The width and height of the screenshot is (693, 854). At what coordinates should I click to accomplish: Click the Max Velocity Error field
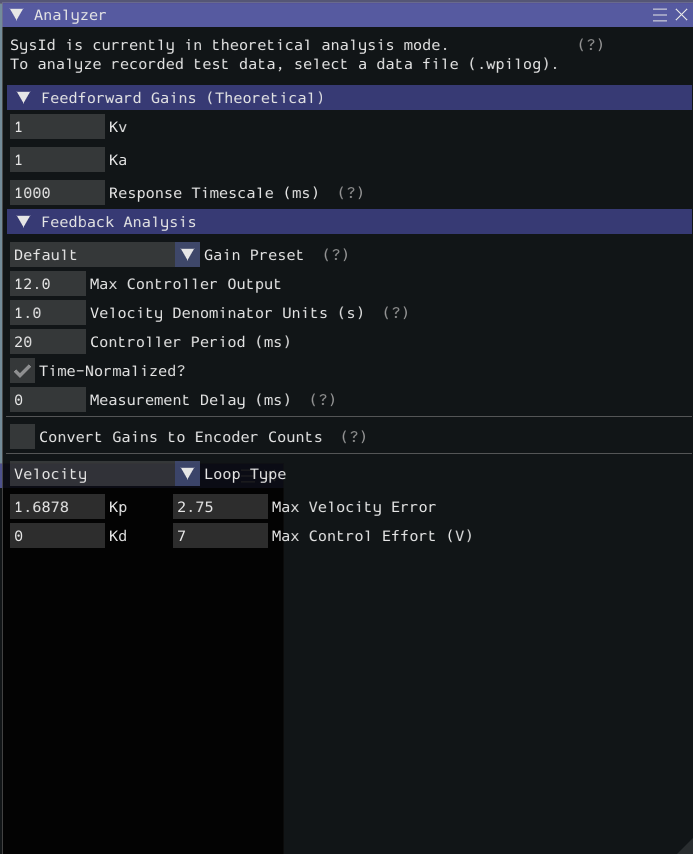pos(220,507)
